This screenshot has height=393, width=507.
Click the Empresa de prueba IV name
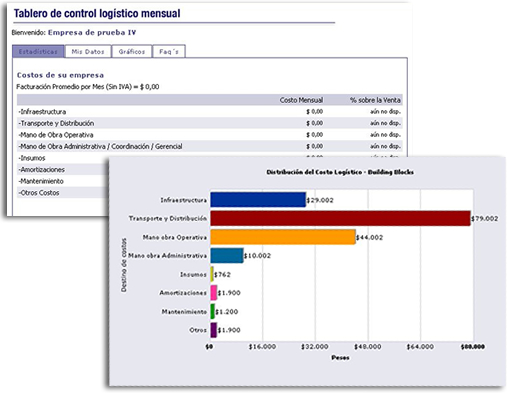92,32
